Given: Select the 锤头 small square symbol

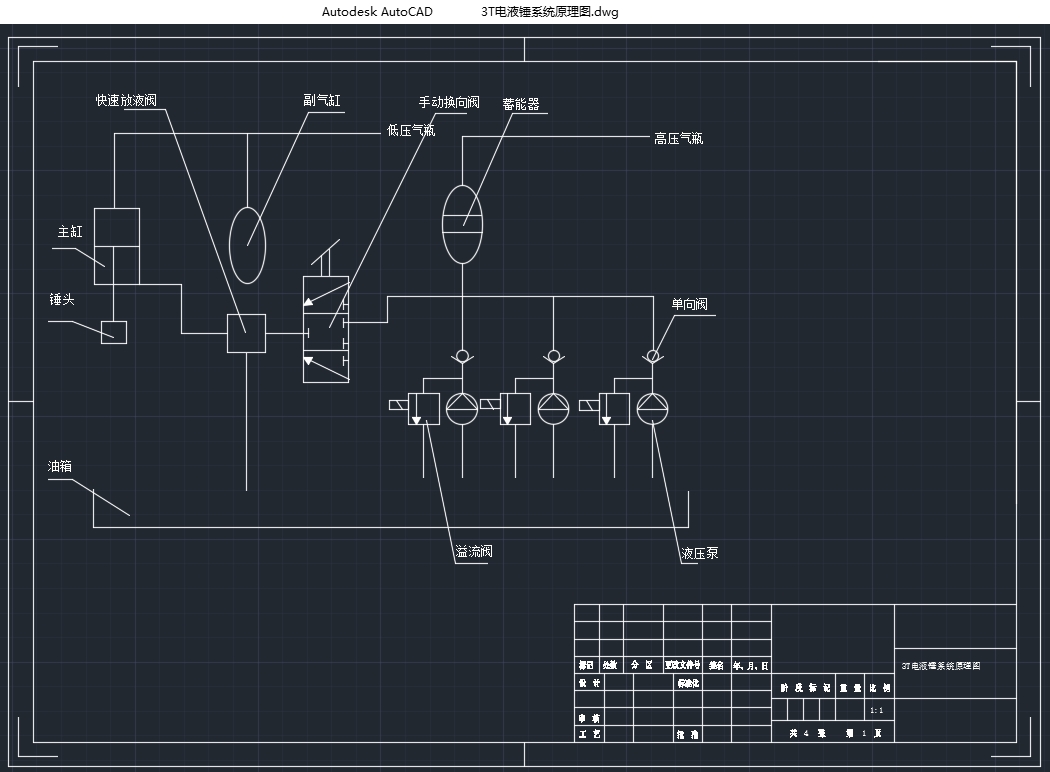Looking at the screenshot, I should 114,332.
